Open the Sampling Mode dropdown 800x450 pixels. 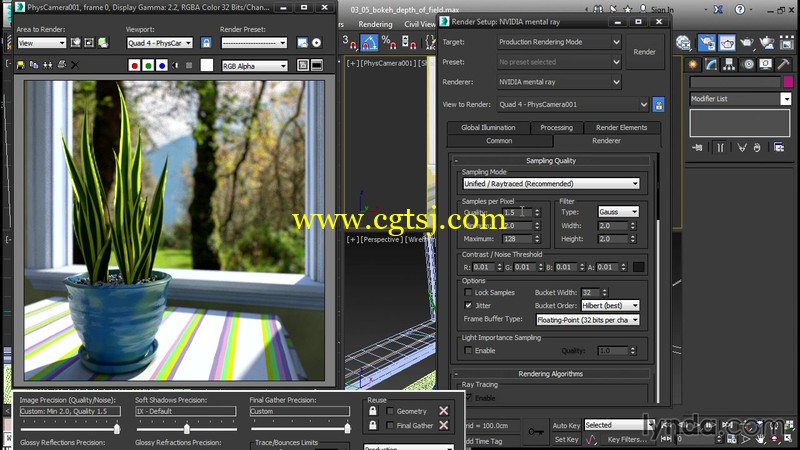coord(551,184)
